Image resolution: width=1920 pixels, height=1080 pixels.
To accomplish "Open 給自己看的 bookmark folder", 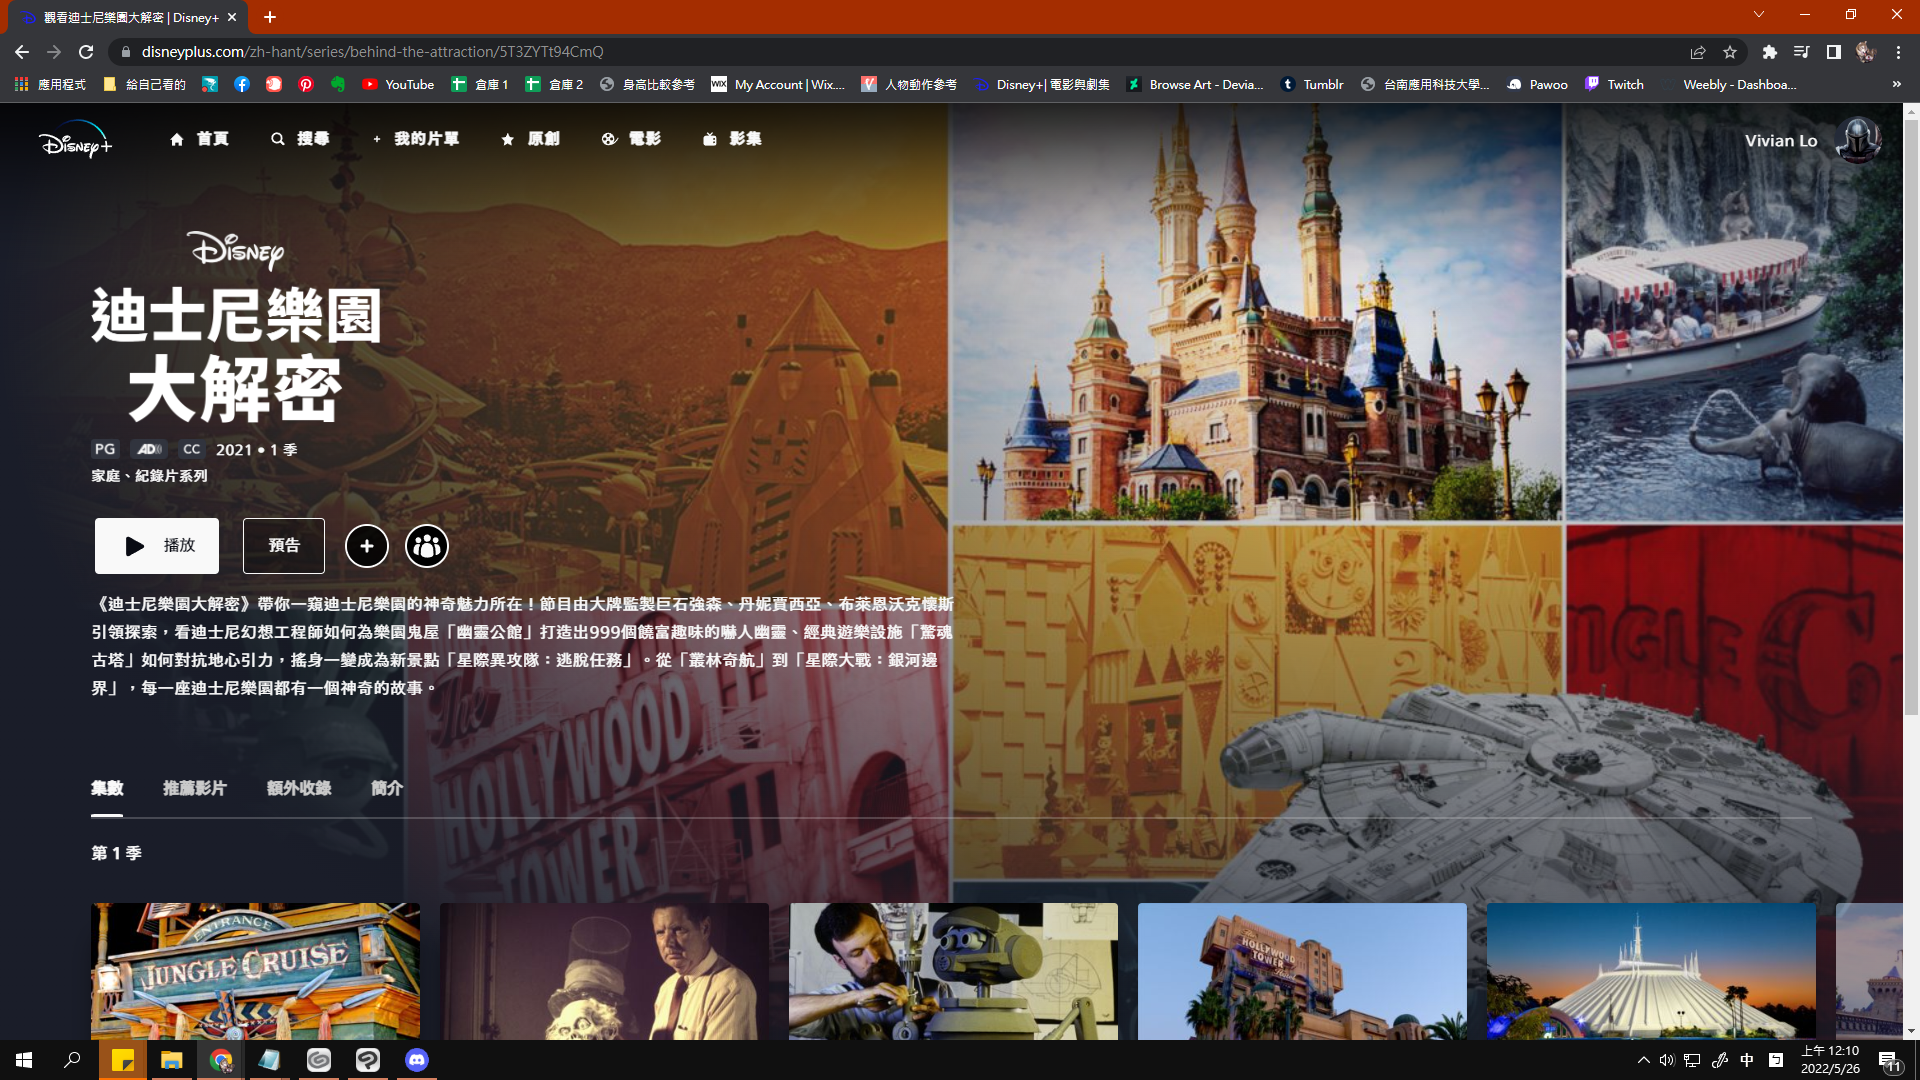I will coord(145,85).
